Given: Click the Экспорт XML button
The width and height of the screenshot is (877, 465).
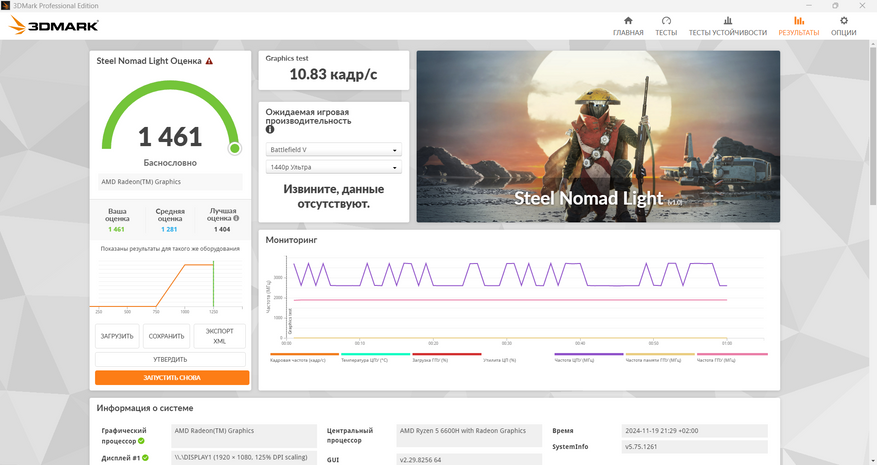Looking at the screenshot, I should point(219,336).
